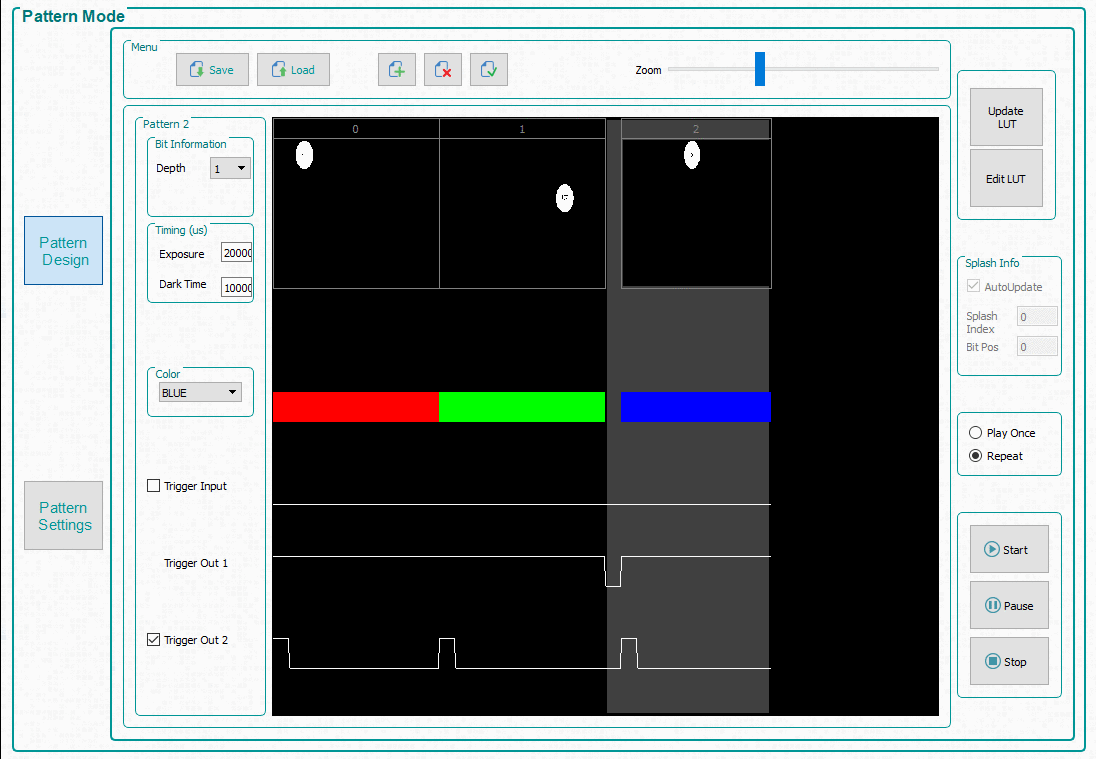
Task: Save the pattern sequence
Action: click(x=212, y=70)
